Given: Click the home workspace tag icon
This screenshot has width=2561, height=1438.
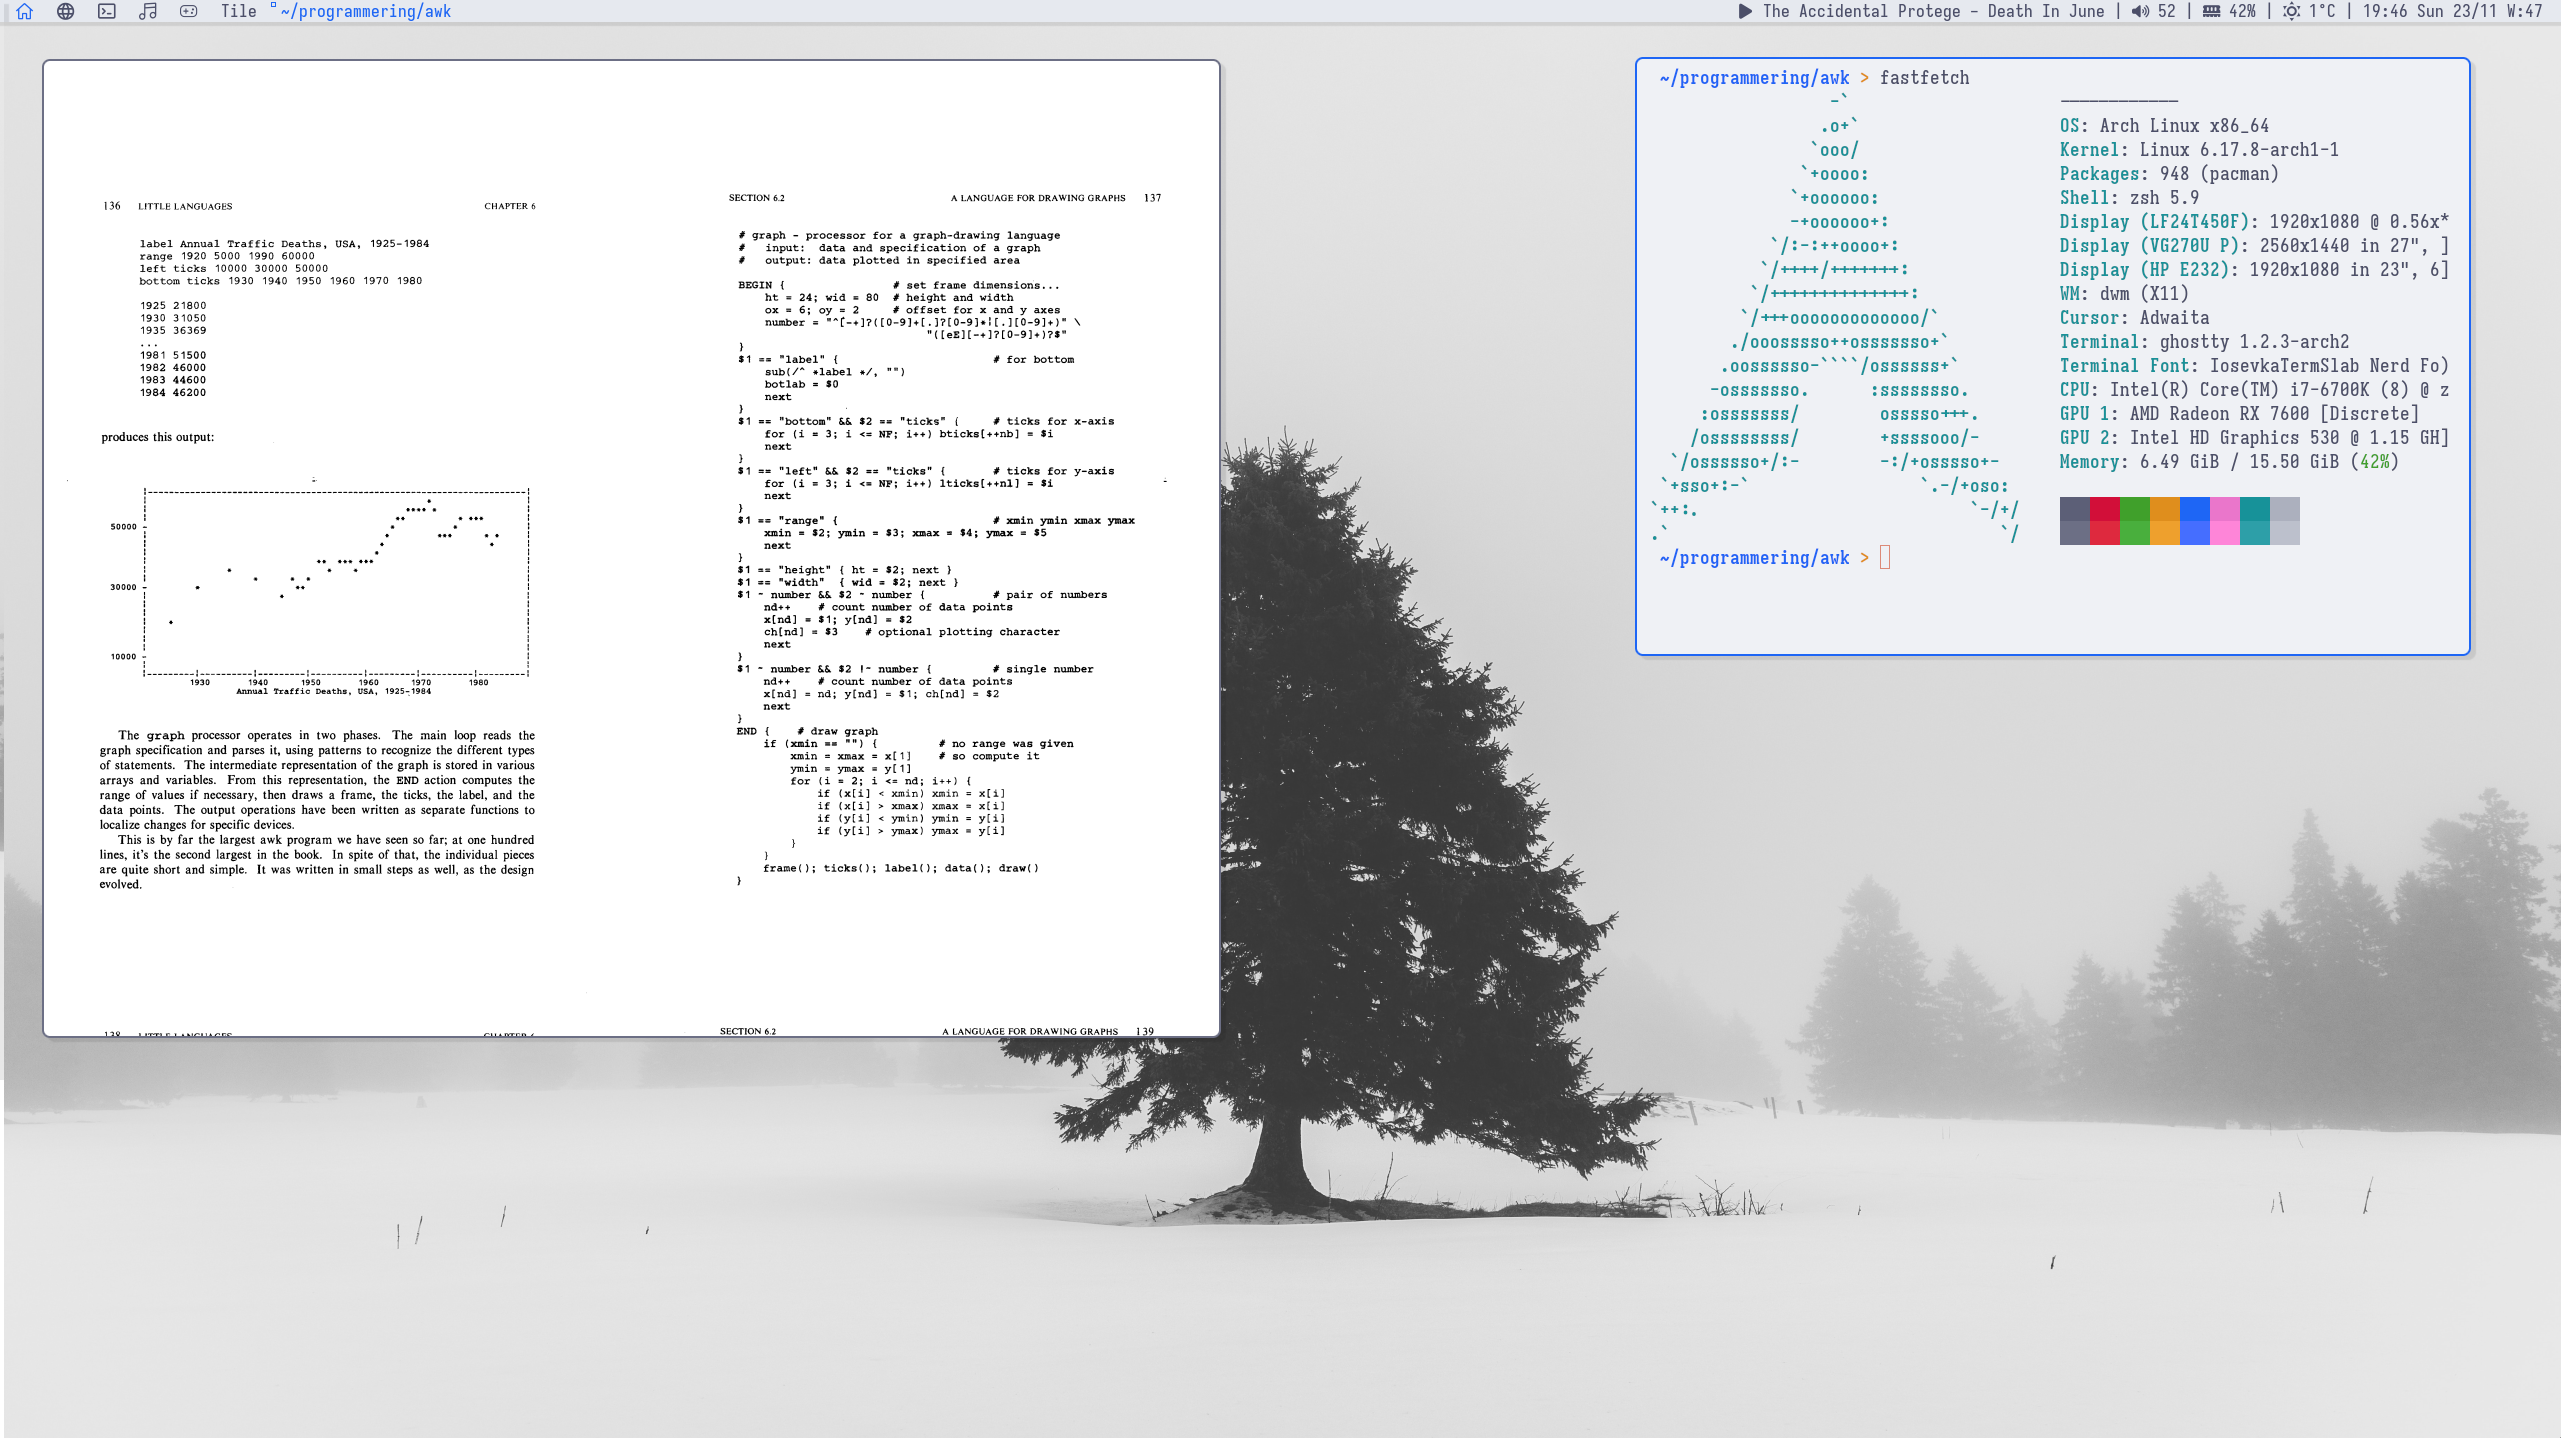Looking at the screenshot, I should (x=25, y=11).
